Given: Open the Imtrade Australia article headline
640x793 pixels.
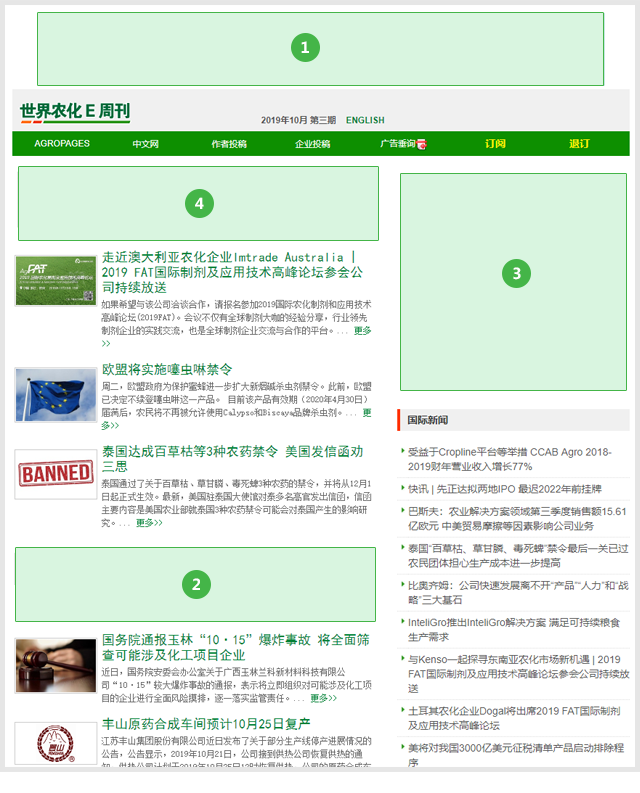Looking at the screenshot, I should point(232,273).
